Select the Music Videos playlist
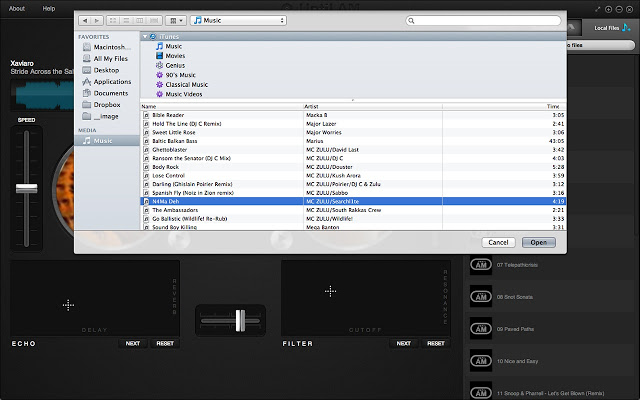The width and height of the screenshot is (640, 400). point(179,94)
